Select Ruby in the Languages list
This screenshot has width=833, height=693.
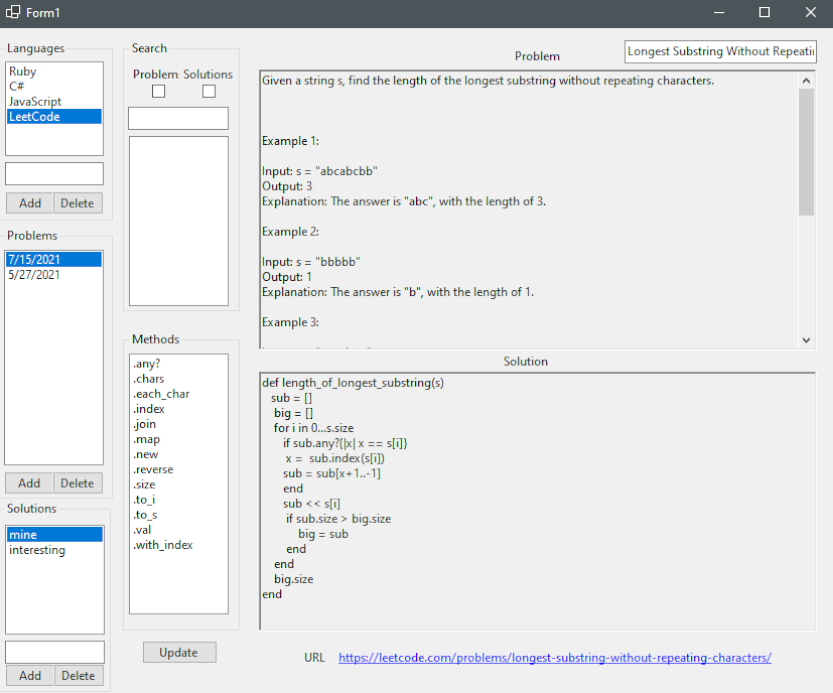pyautogui.click(x=22, y=72)
